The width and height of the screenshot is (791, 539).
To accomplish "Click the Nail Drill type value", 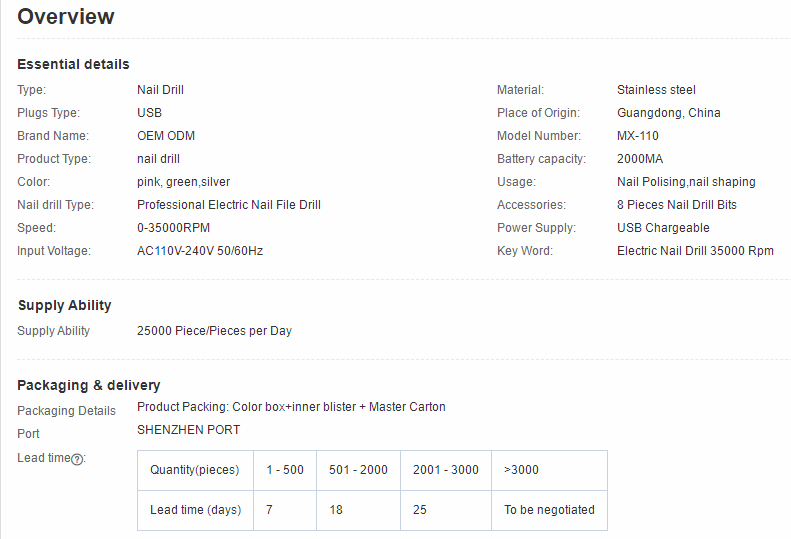I will tap(160, 90).
